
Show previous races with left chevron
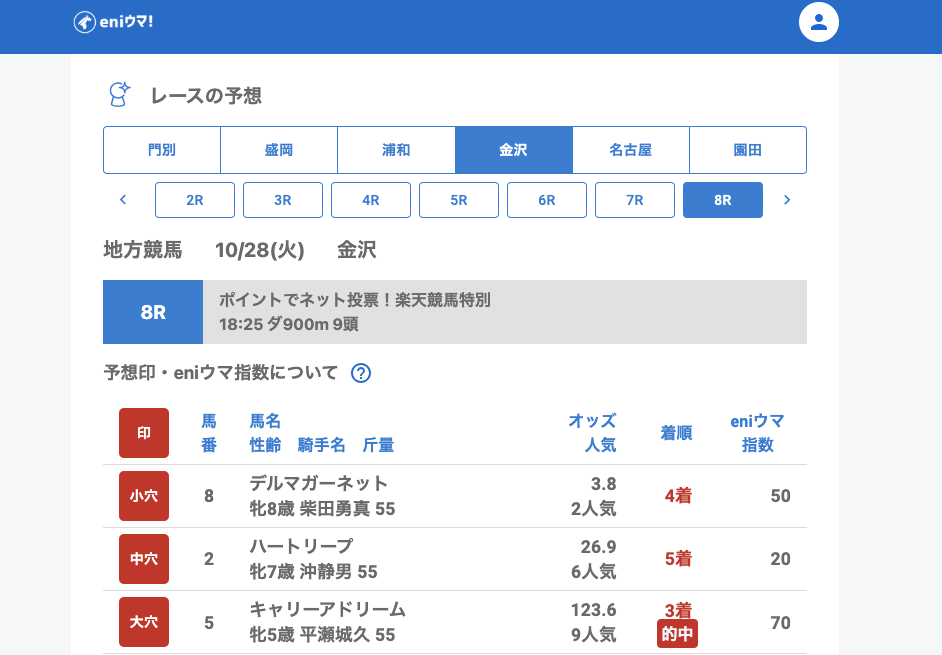pyautogui.click(x=123, y=200)
